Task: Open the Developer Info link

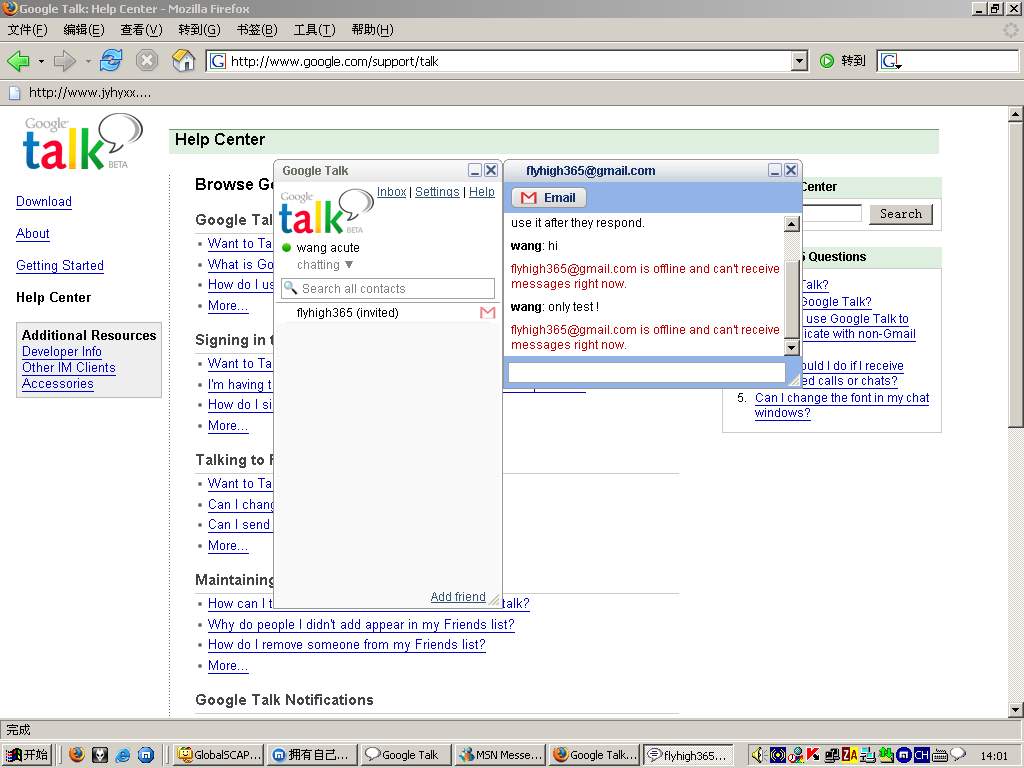Action: [x=62, y=352]
